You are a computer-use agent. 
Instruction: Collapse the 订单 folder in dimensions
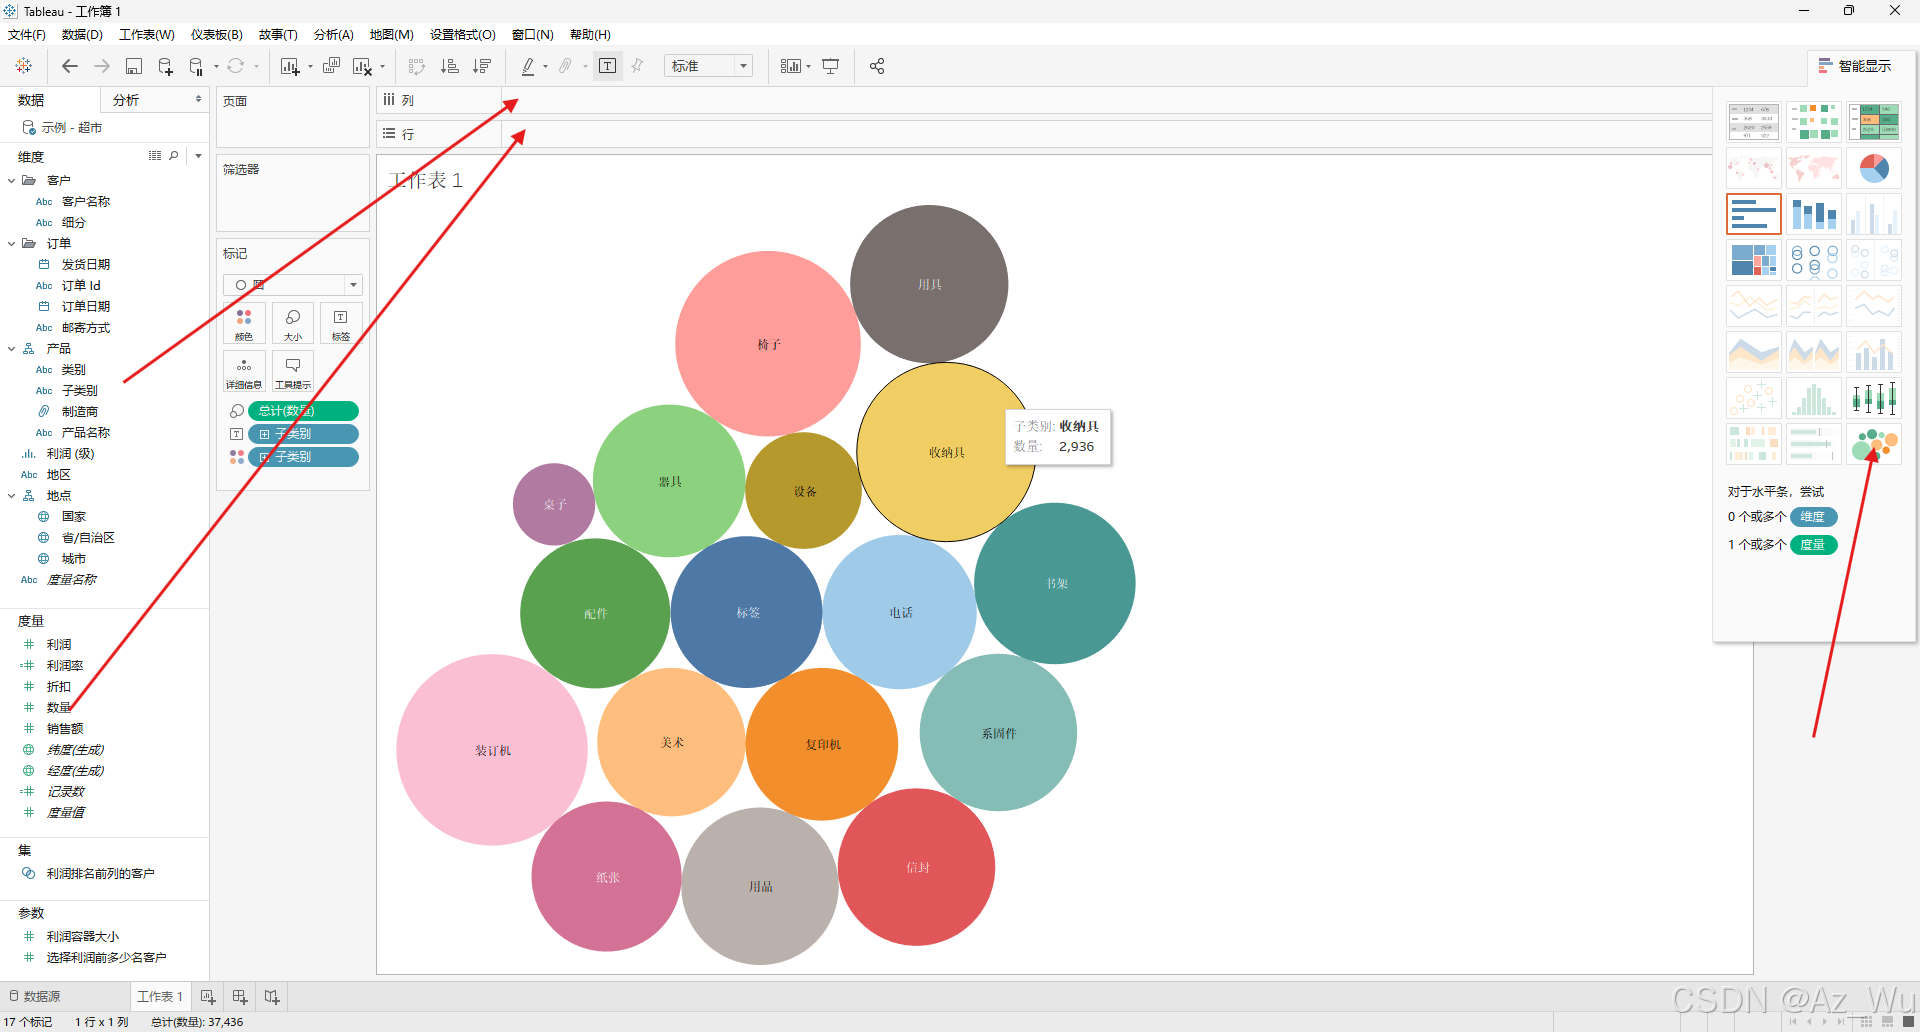(11, 244)
